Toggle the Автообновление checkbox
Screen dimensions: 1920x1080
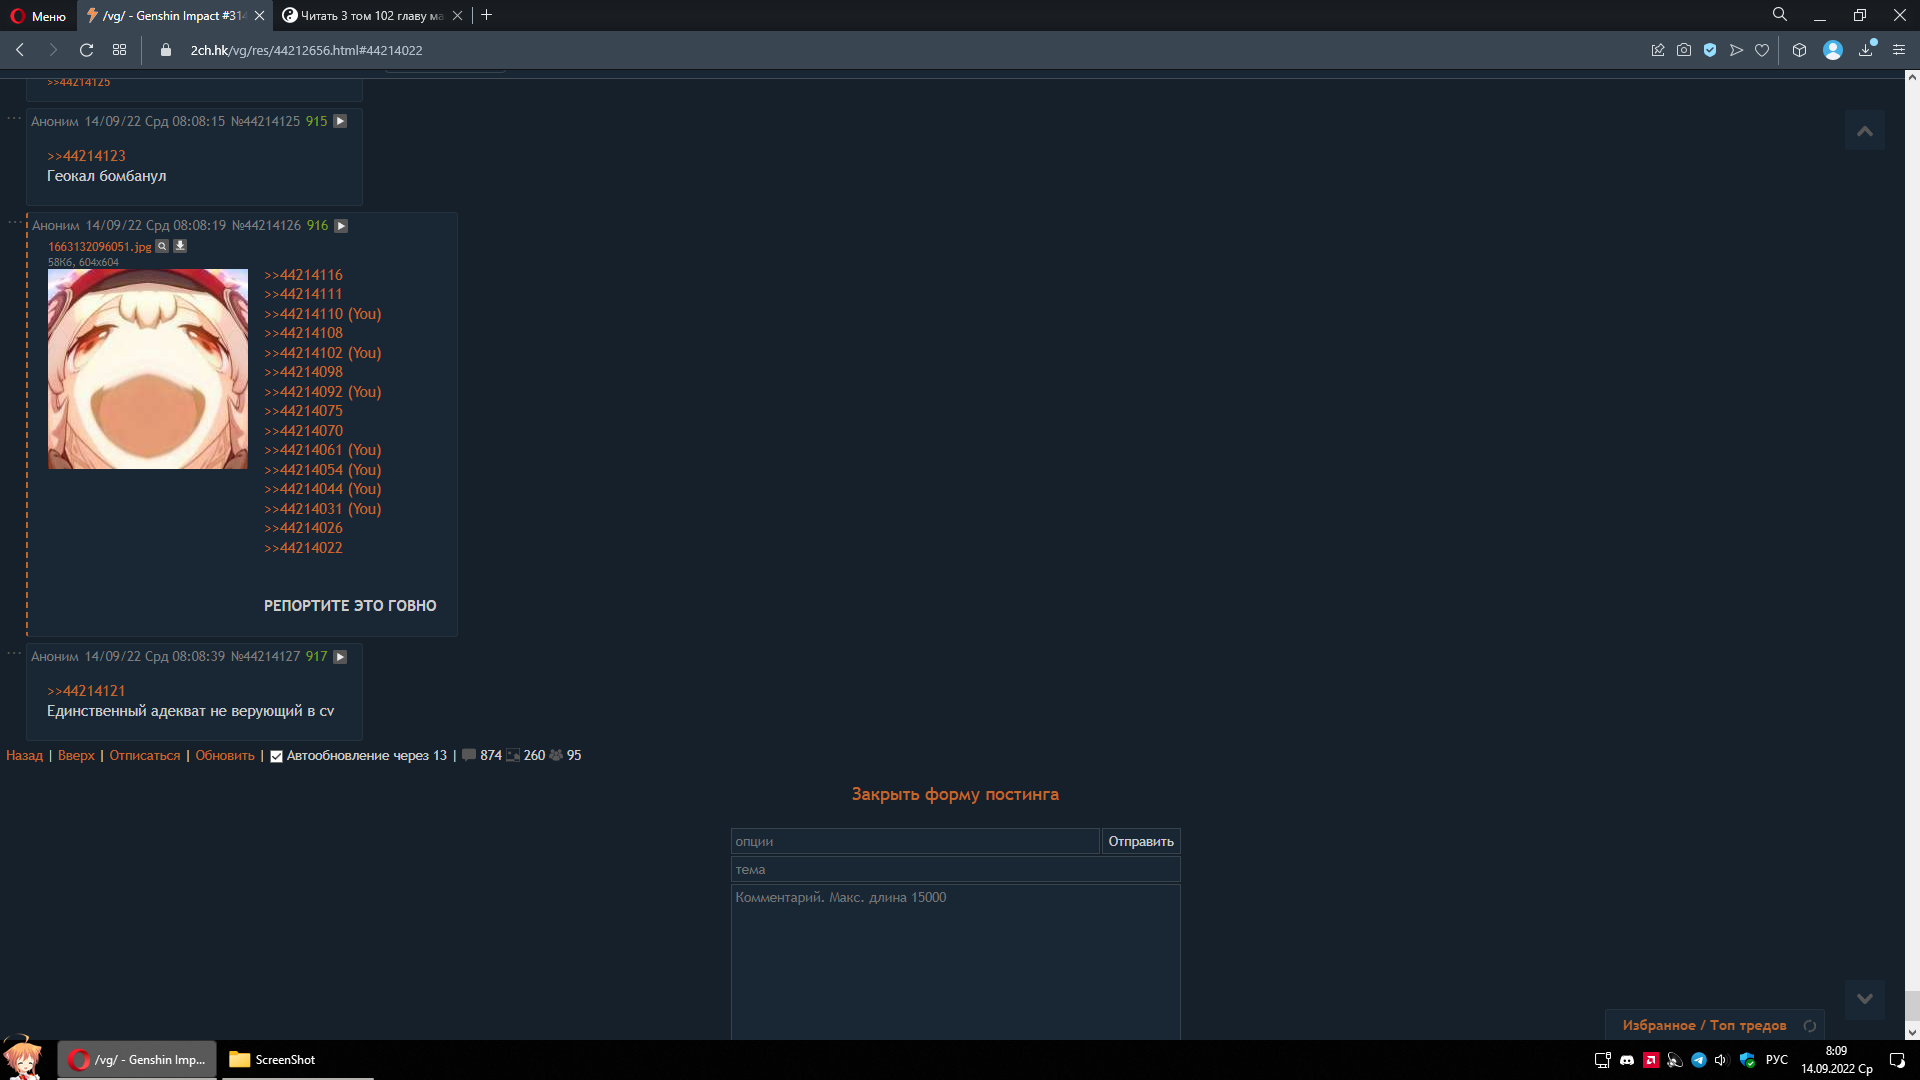[x=277, y=757]
